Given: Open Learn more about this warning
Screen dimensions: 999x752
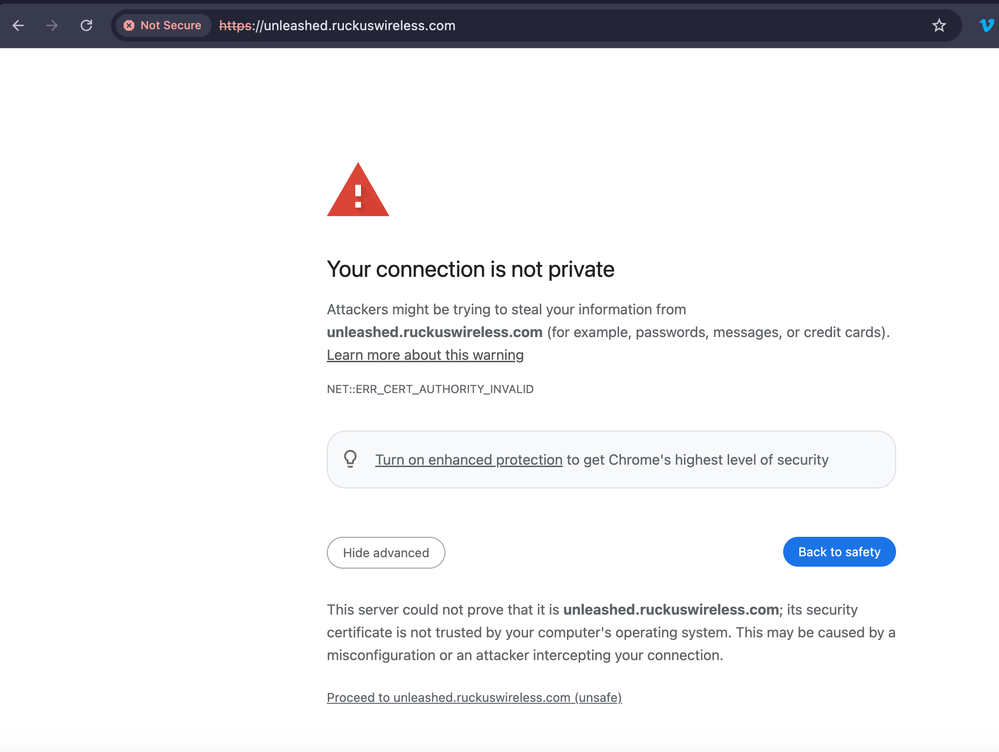Looking at the screenshot, I should (x=425, y=355).
